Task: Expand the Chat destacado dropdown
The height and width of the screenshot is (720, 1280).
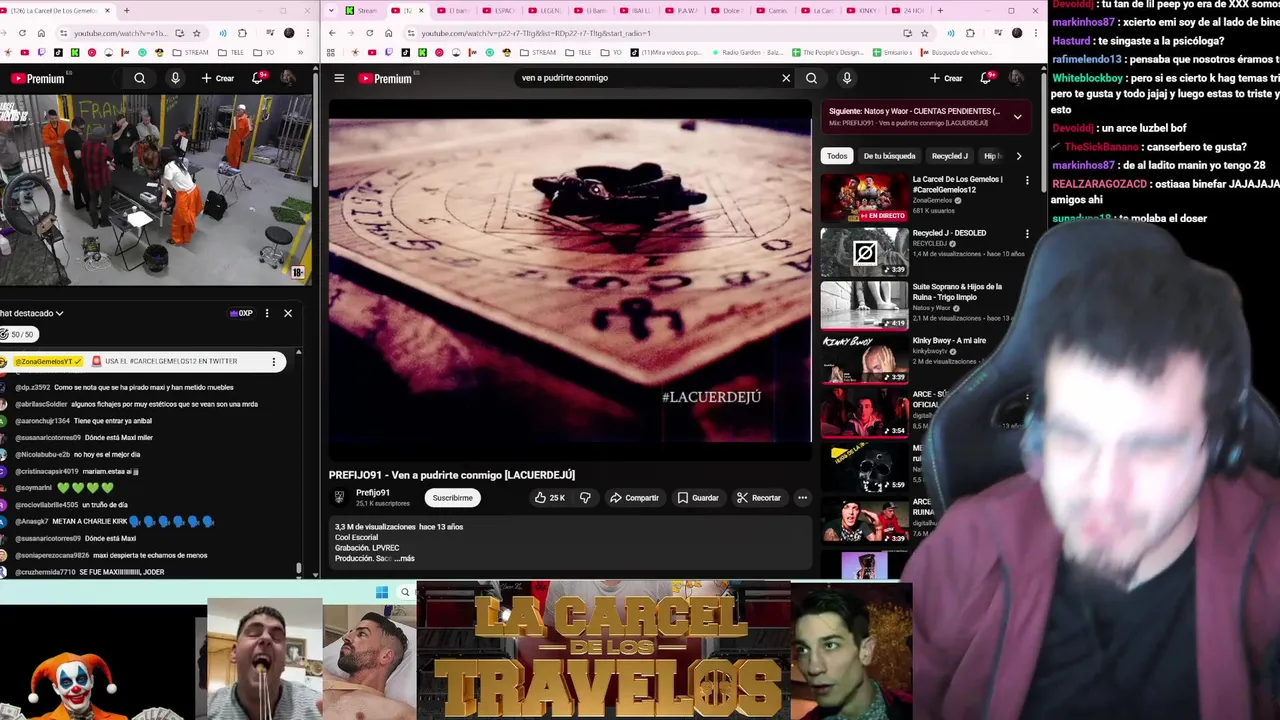Action: (x=32, y=313)
